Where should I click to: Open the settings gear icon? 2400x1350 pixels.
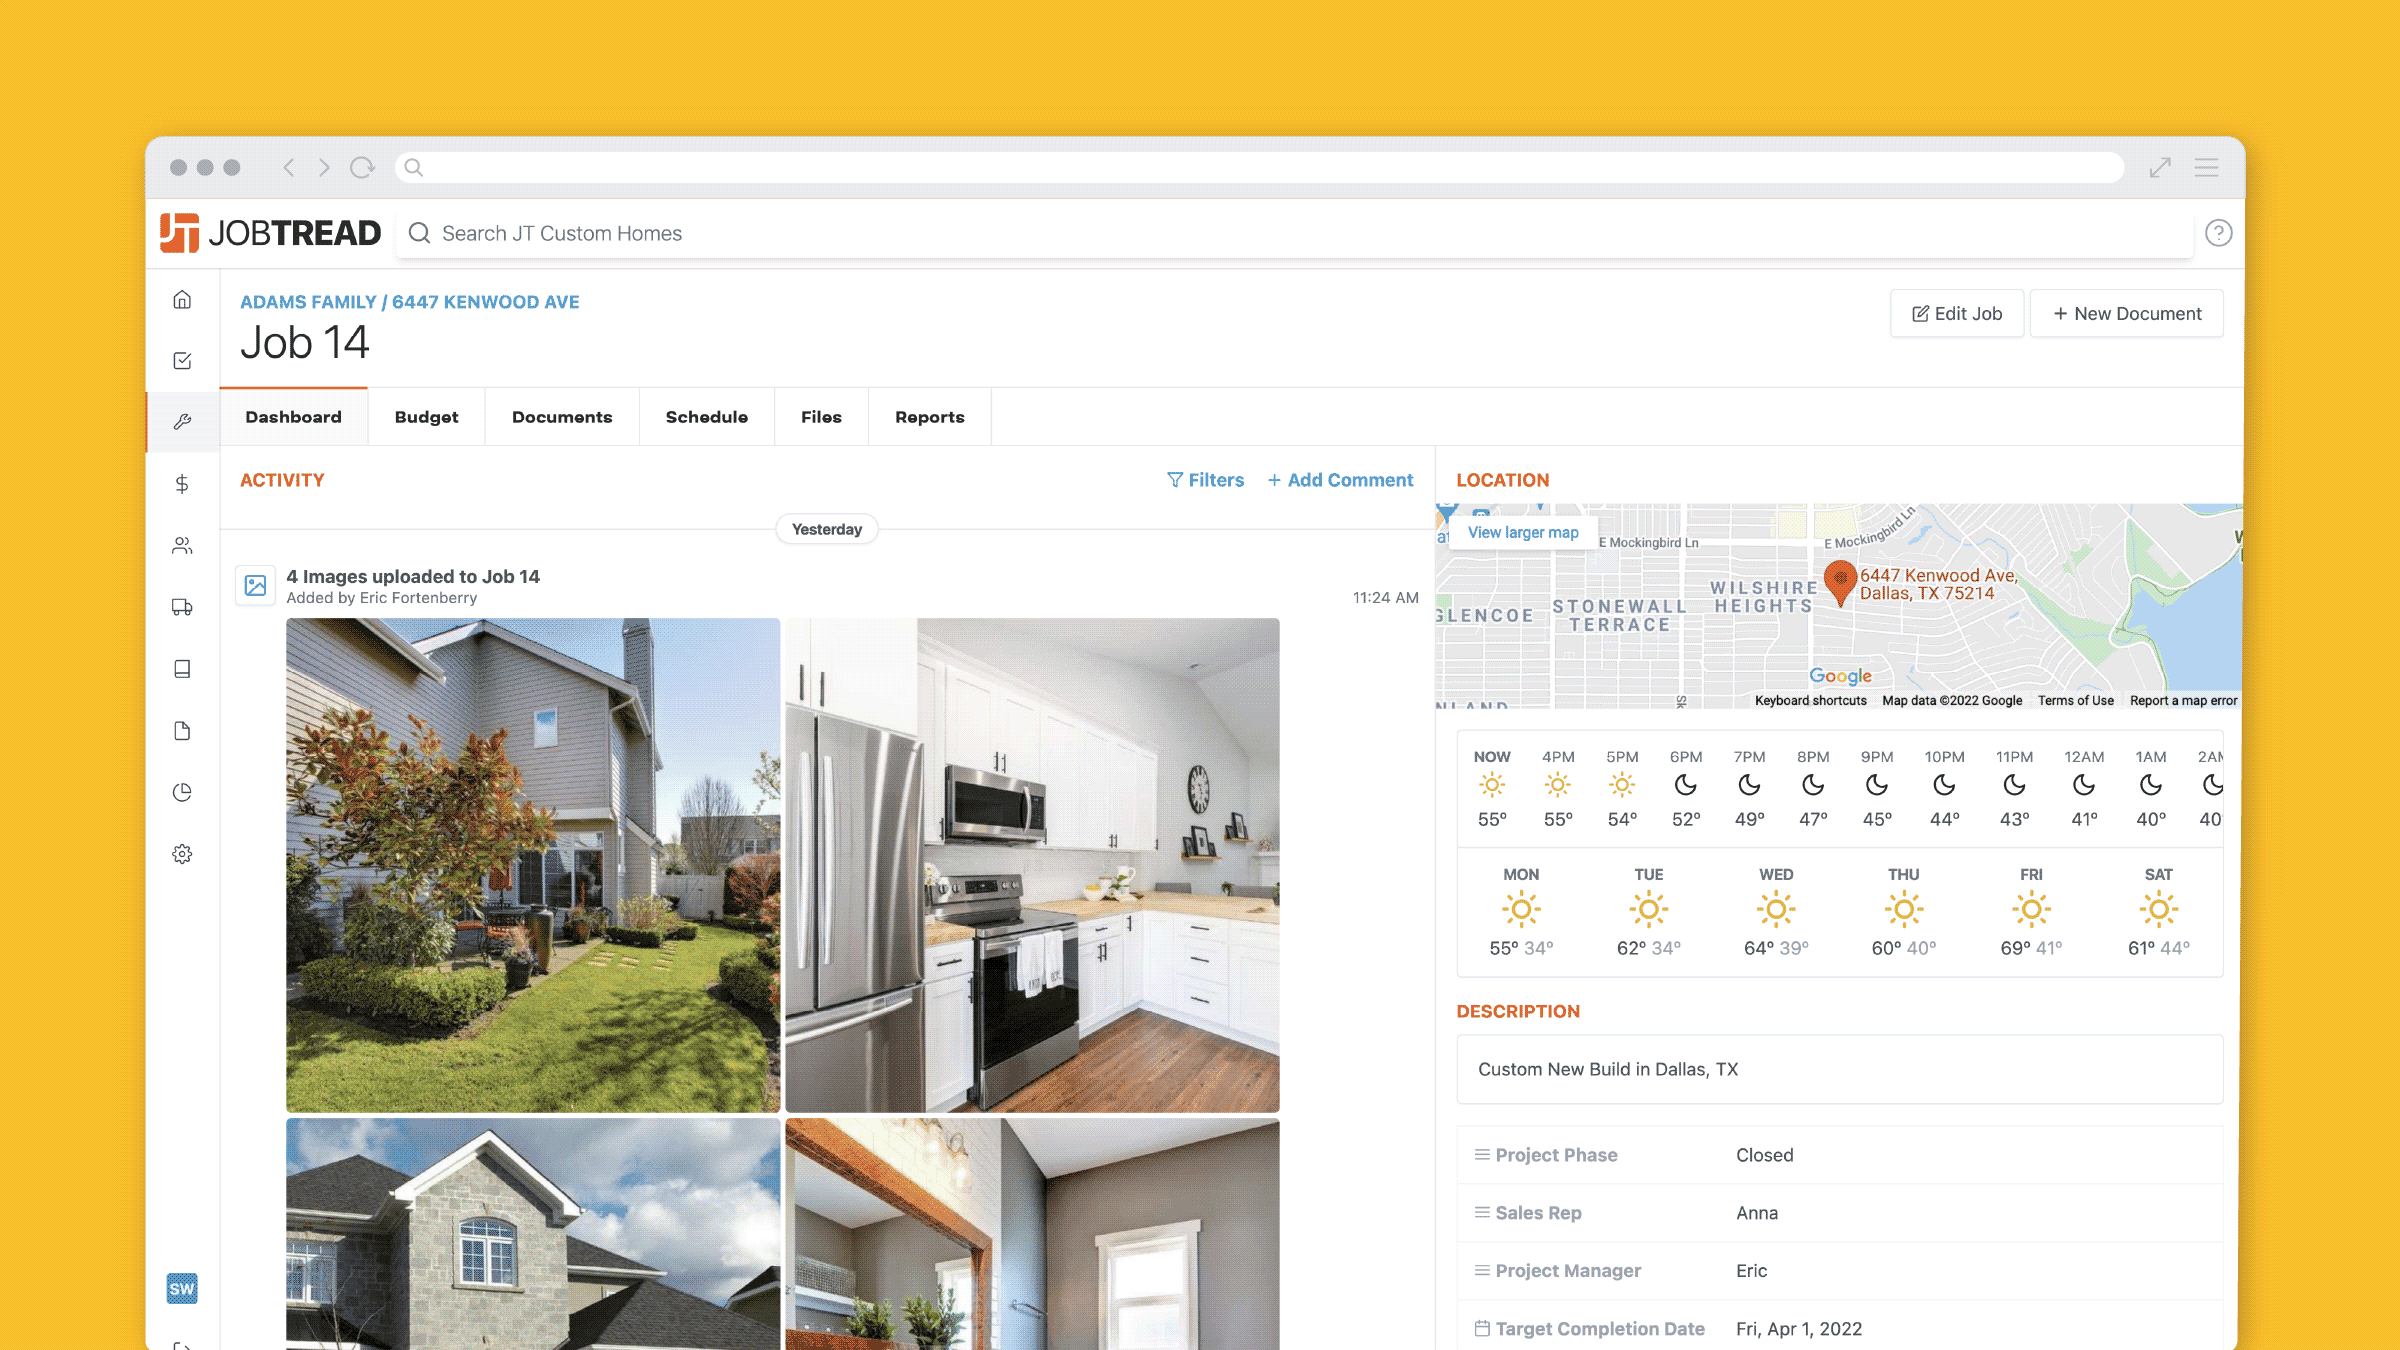(x=182, y=854)
